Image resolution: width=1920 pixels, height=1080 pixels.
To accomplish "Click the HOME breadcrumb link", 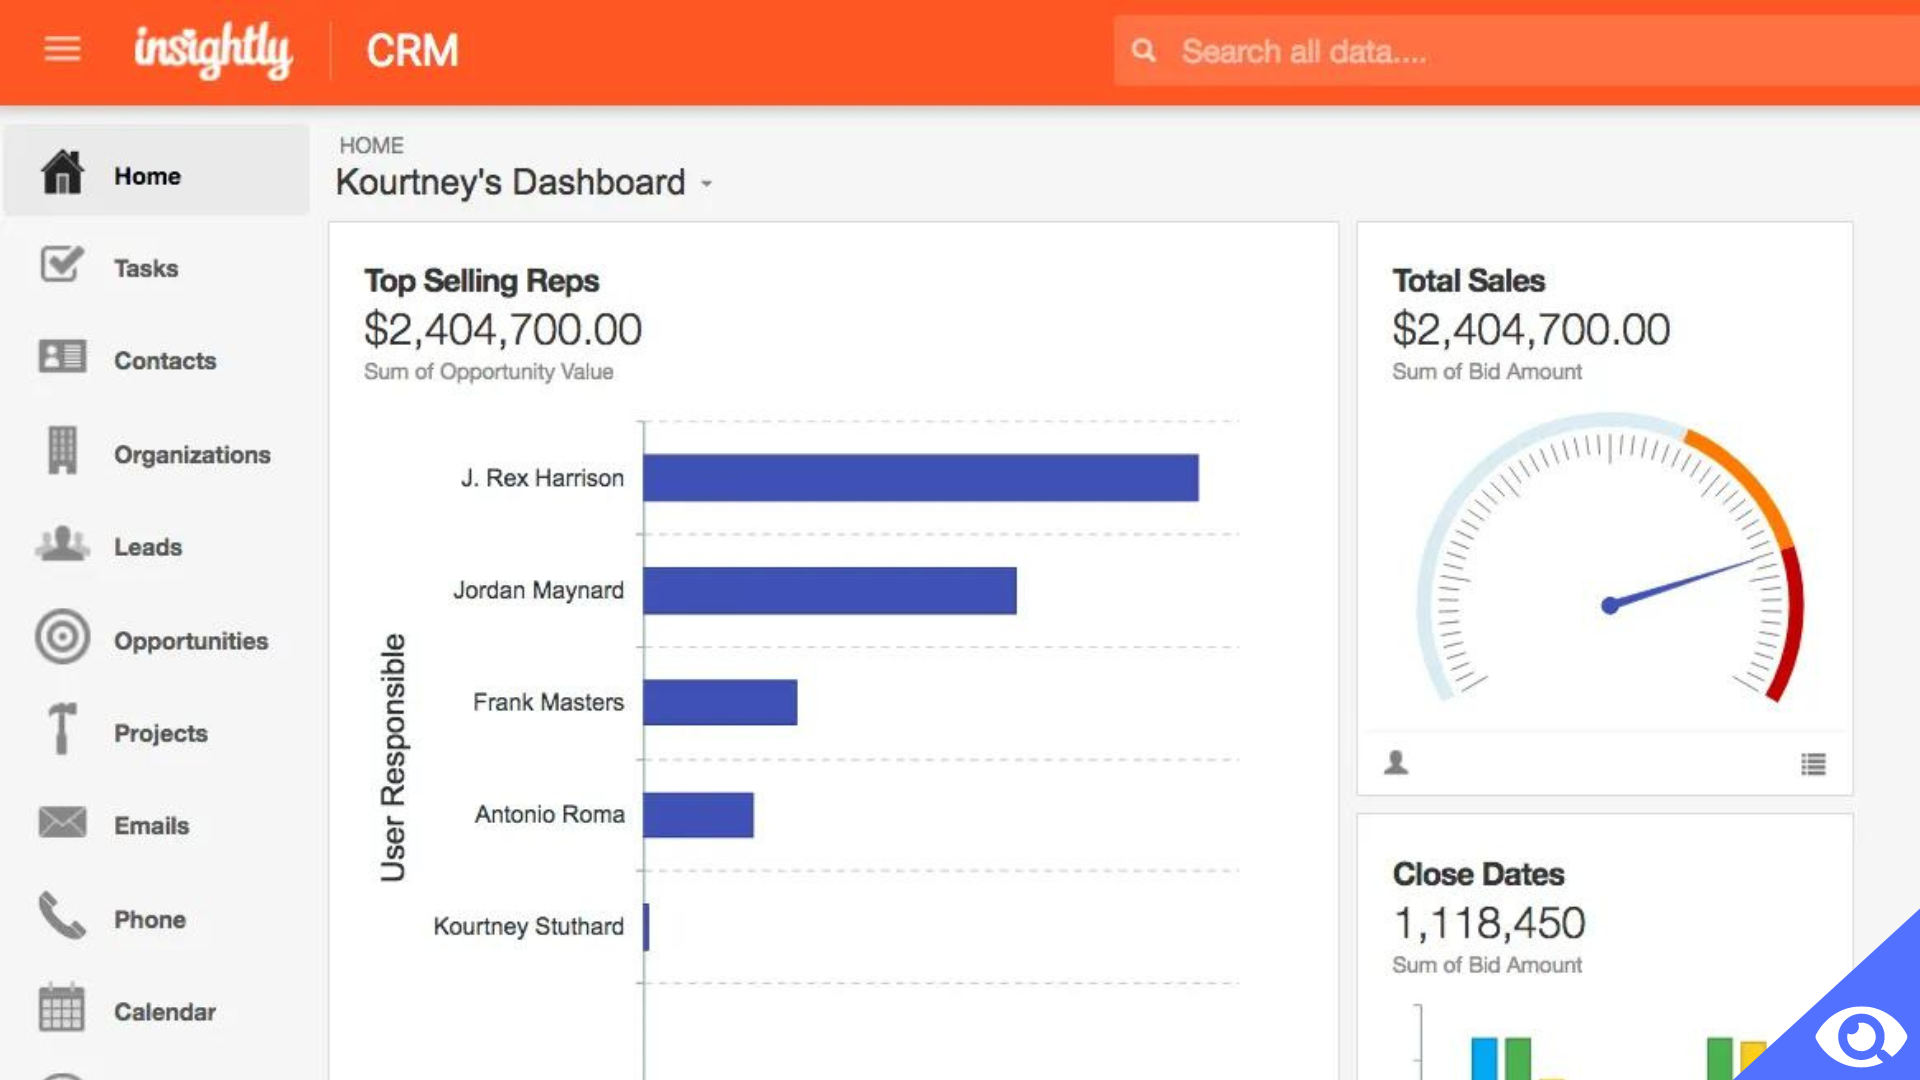I will tap(371, 145).
